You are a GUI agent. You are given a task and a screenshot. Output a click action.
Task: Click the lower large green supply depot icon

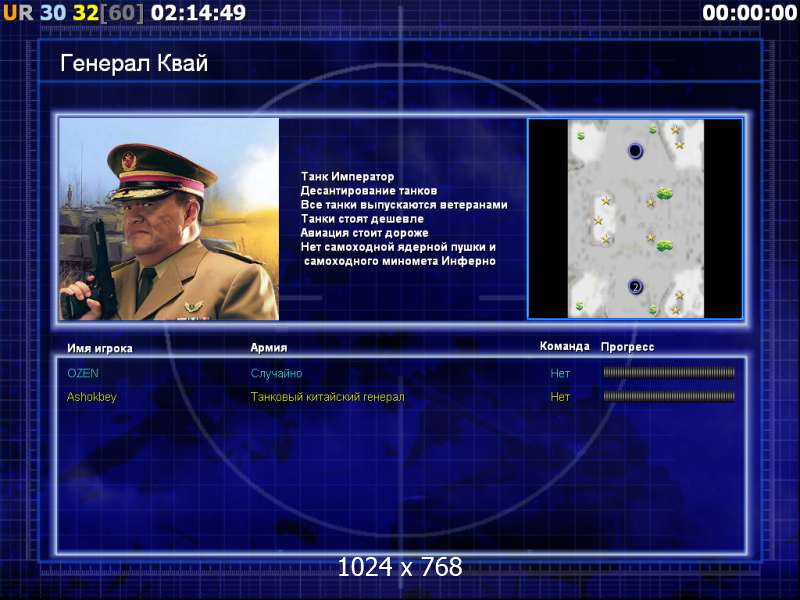click(x=664, y=246)
